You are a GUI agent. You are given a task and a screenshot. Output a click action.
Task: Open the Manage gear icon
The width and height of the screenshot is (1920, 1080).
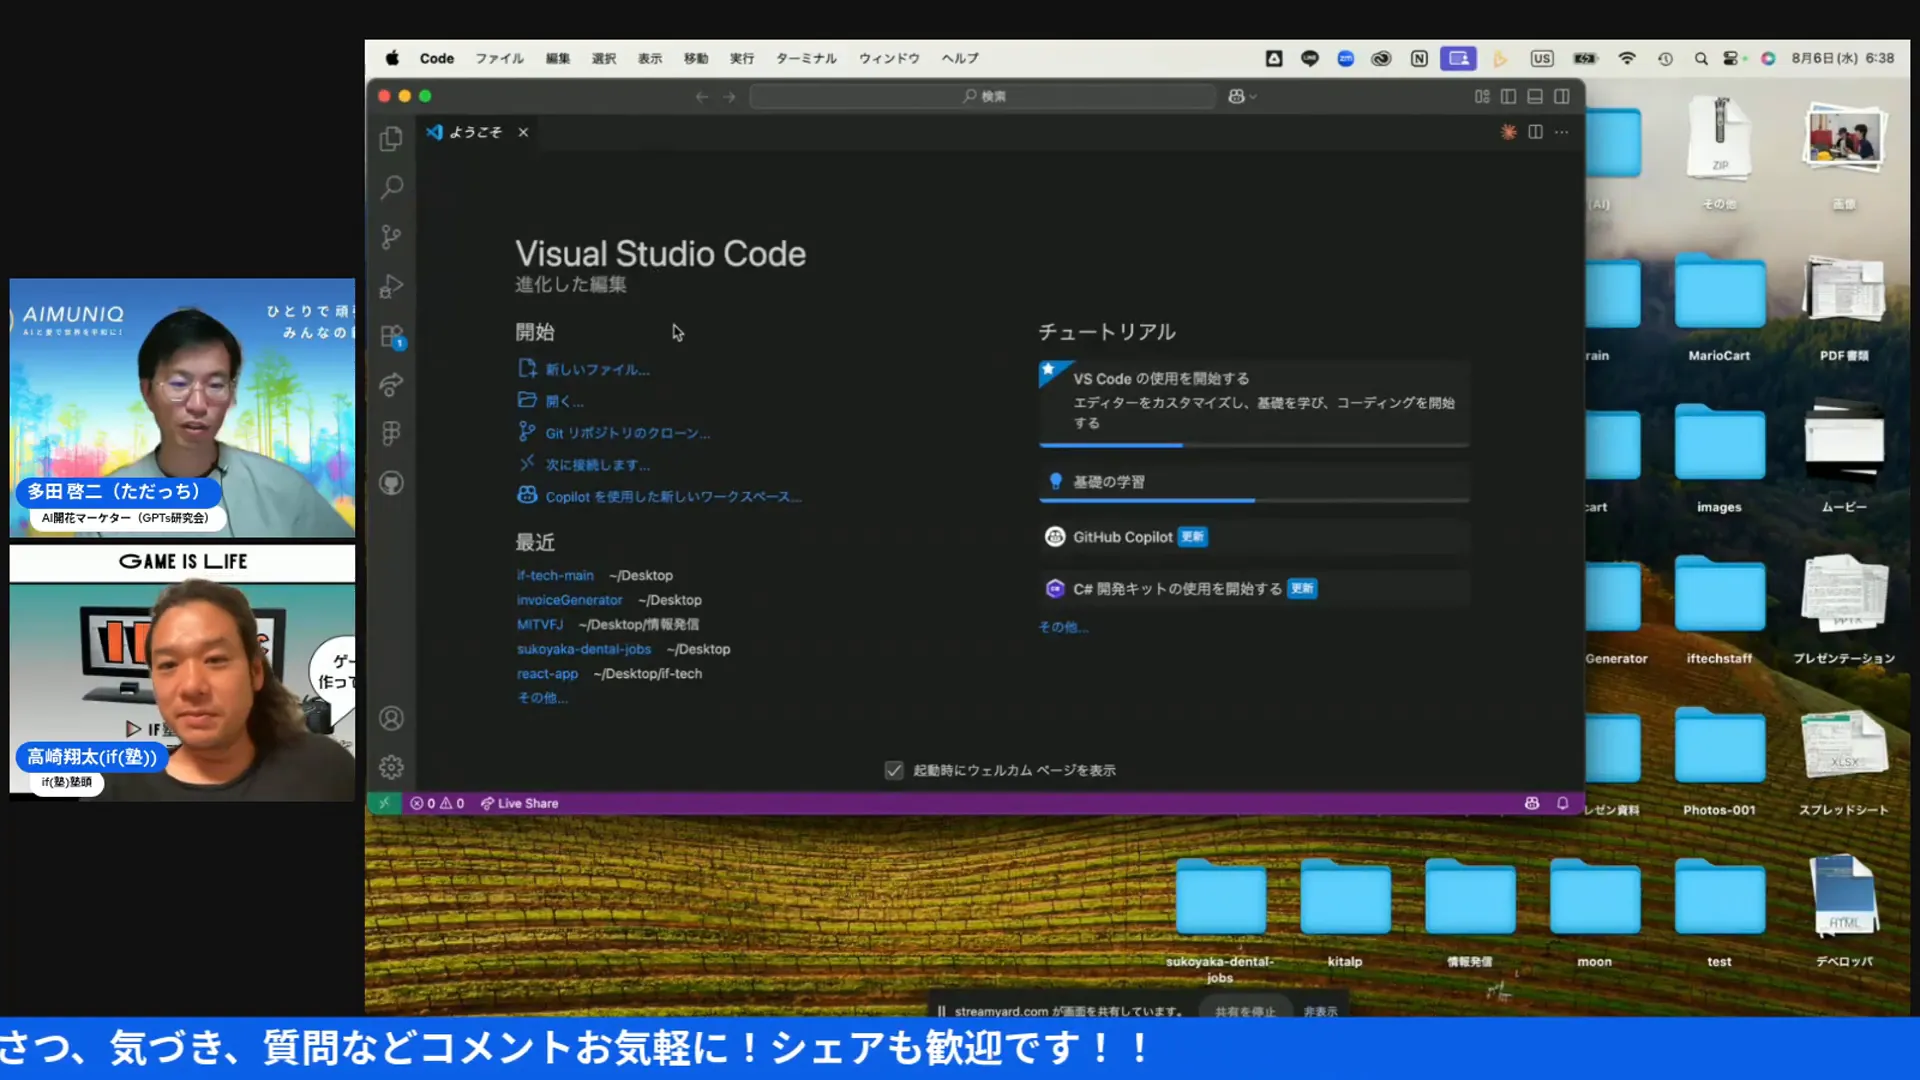tap(391, 767)
